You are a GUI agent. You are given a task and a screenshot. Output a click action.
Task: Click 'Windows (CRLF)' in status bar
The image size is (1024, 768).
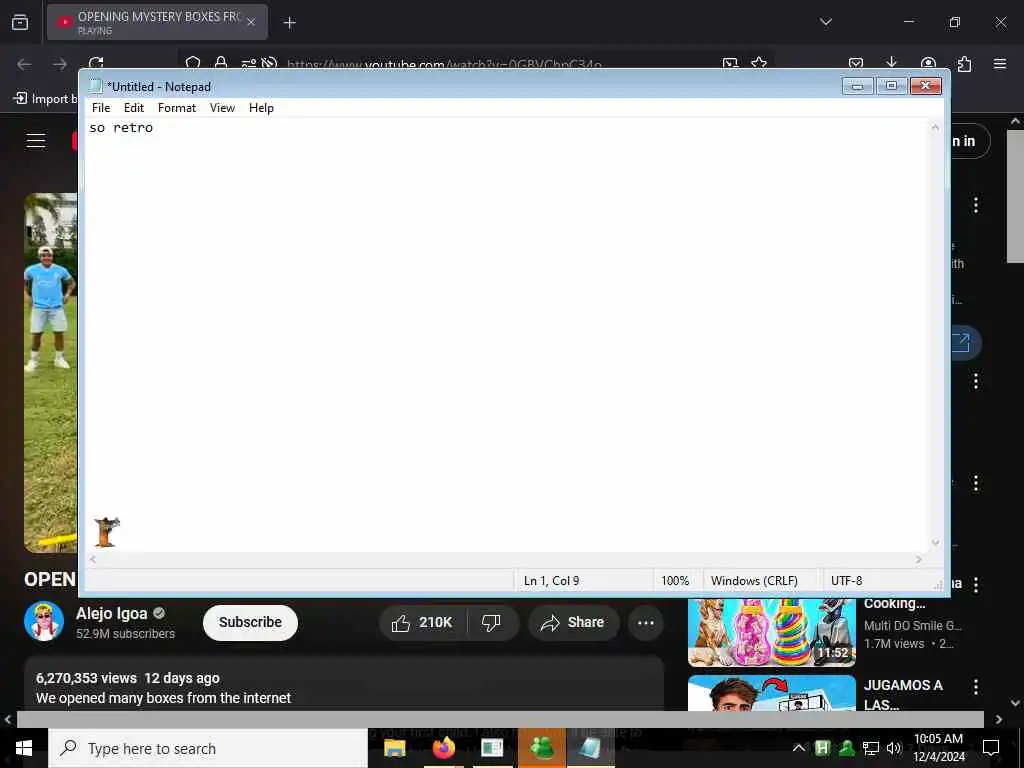pos(754,581)
